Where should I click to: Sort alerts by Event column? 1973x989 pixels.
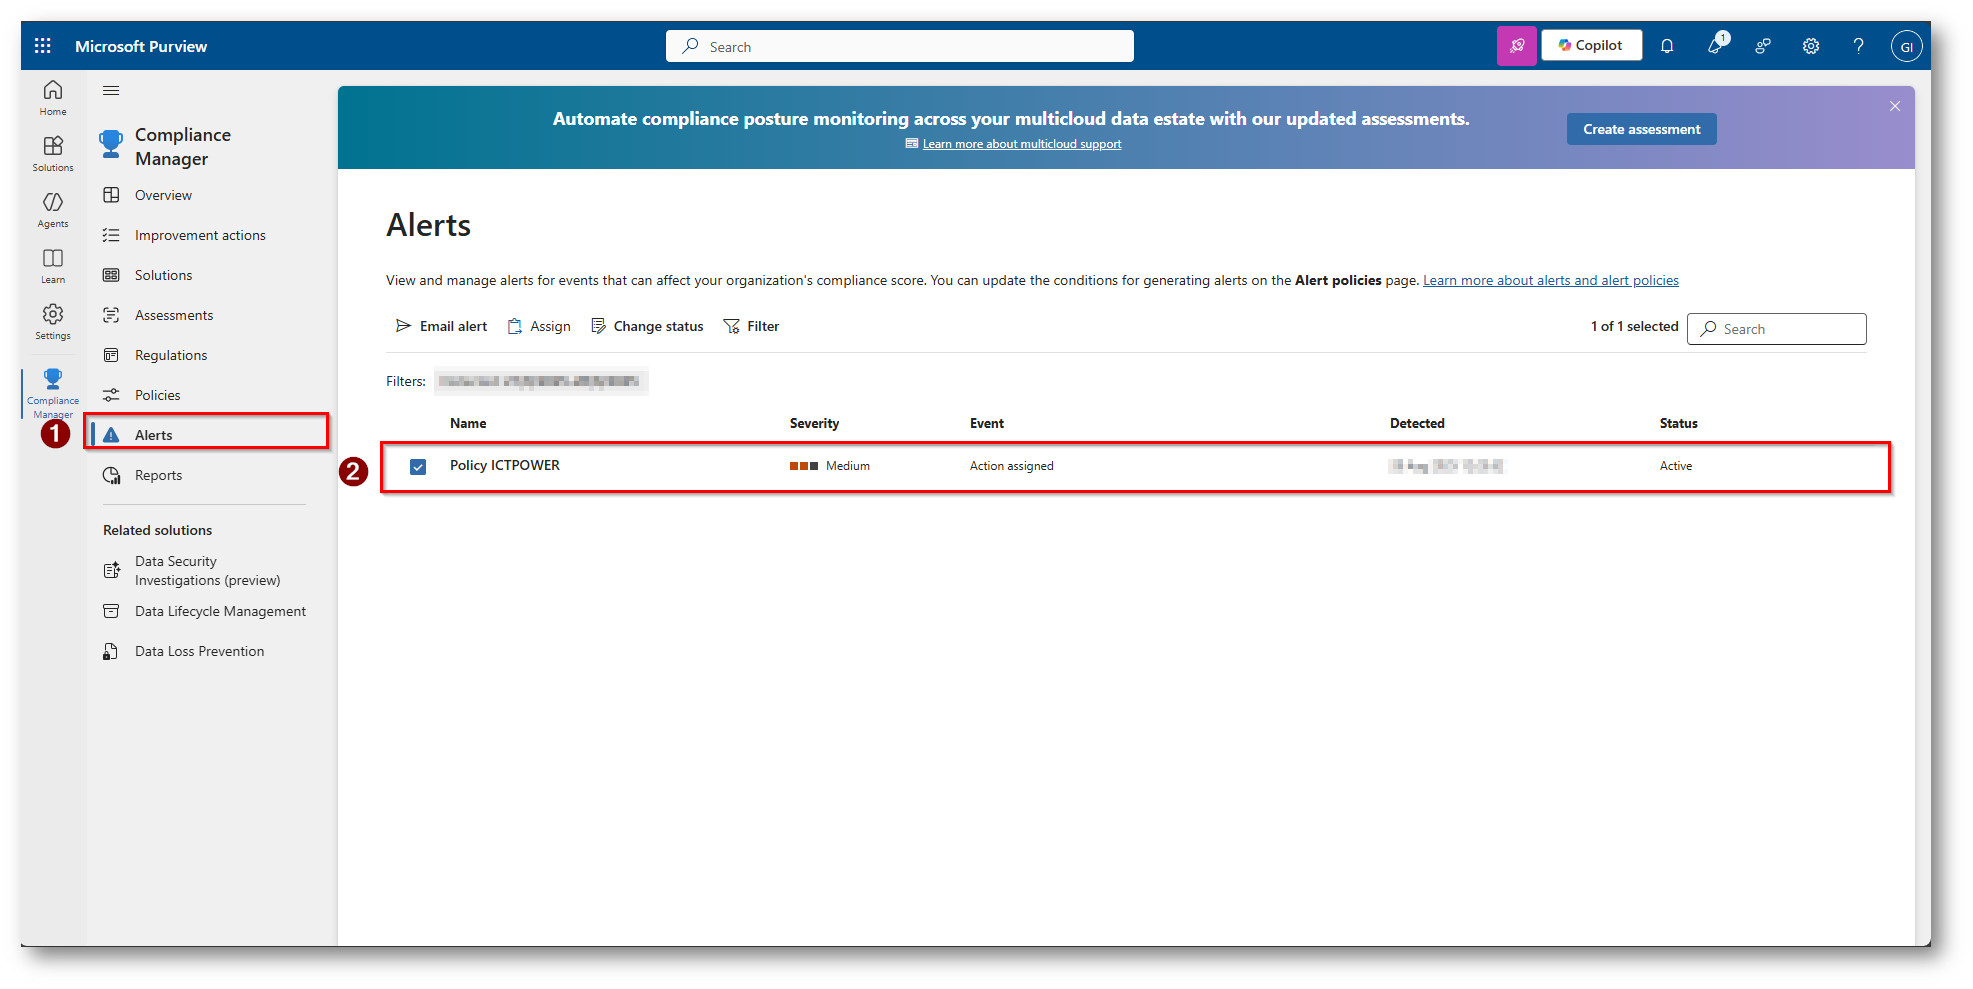[987, 423]
